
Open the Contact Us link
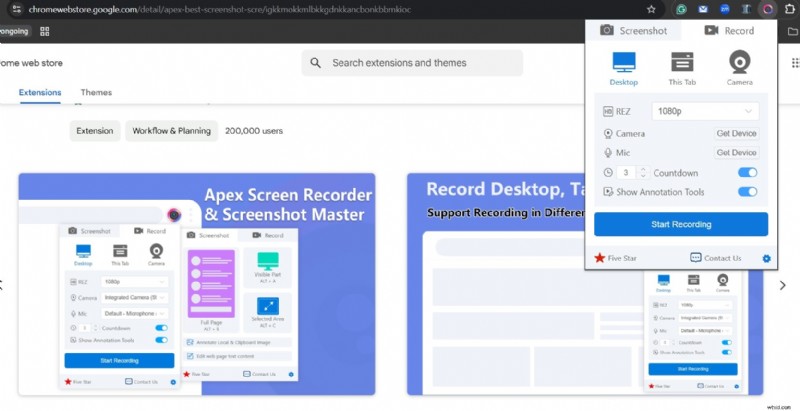(x=716, y=258)
